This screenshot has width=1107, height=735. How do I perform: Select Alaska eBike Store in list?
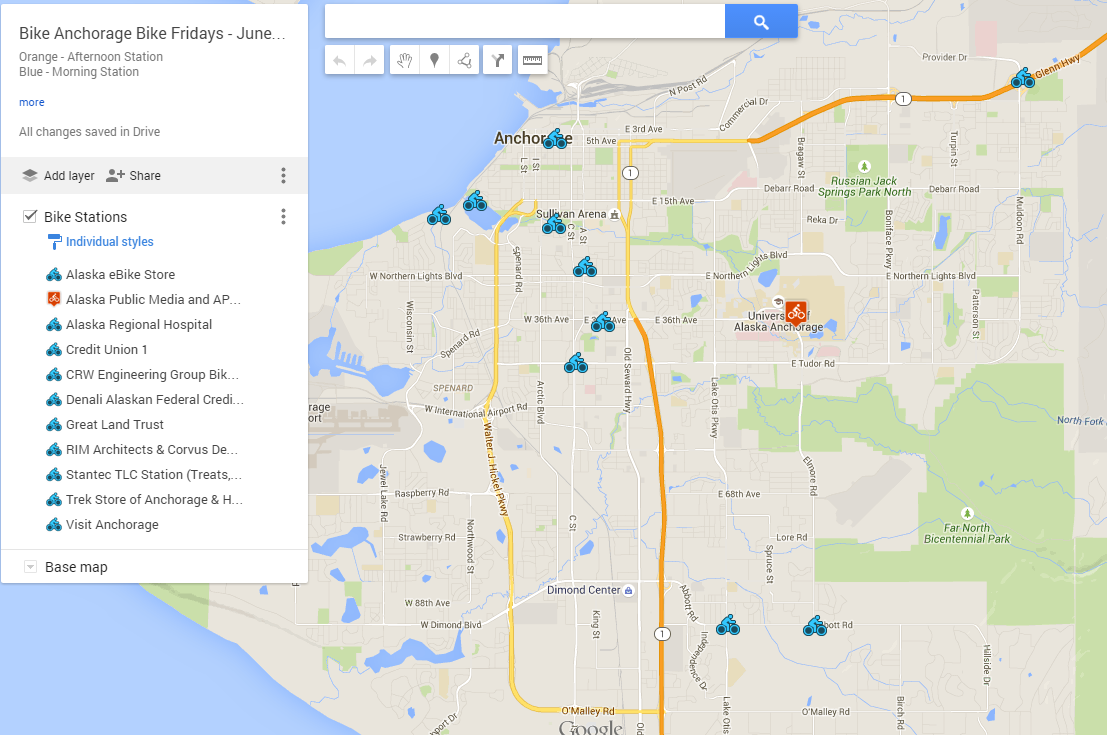[120, 275]
